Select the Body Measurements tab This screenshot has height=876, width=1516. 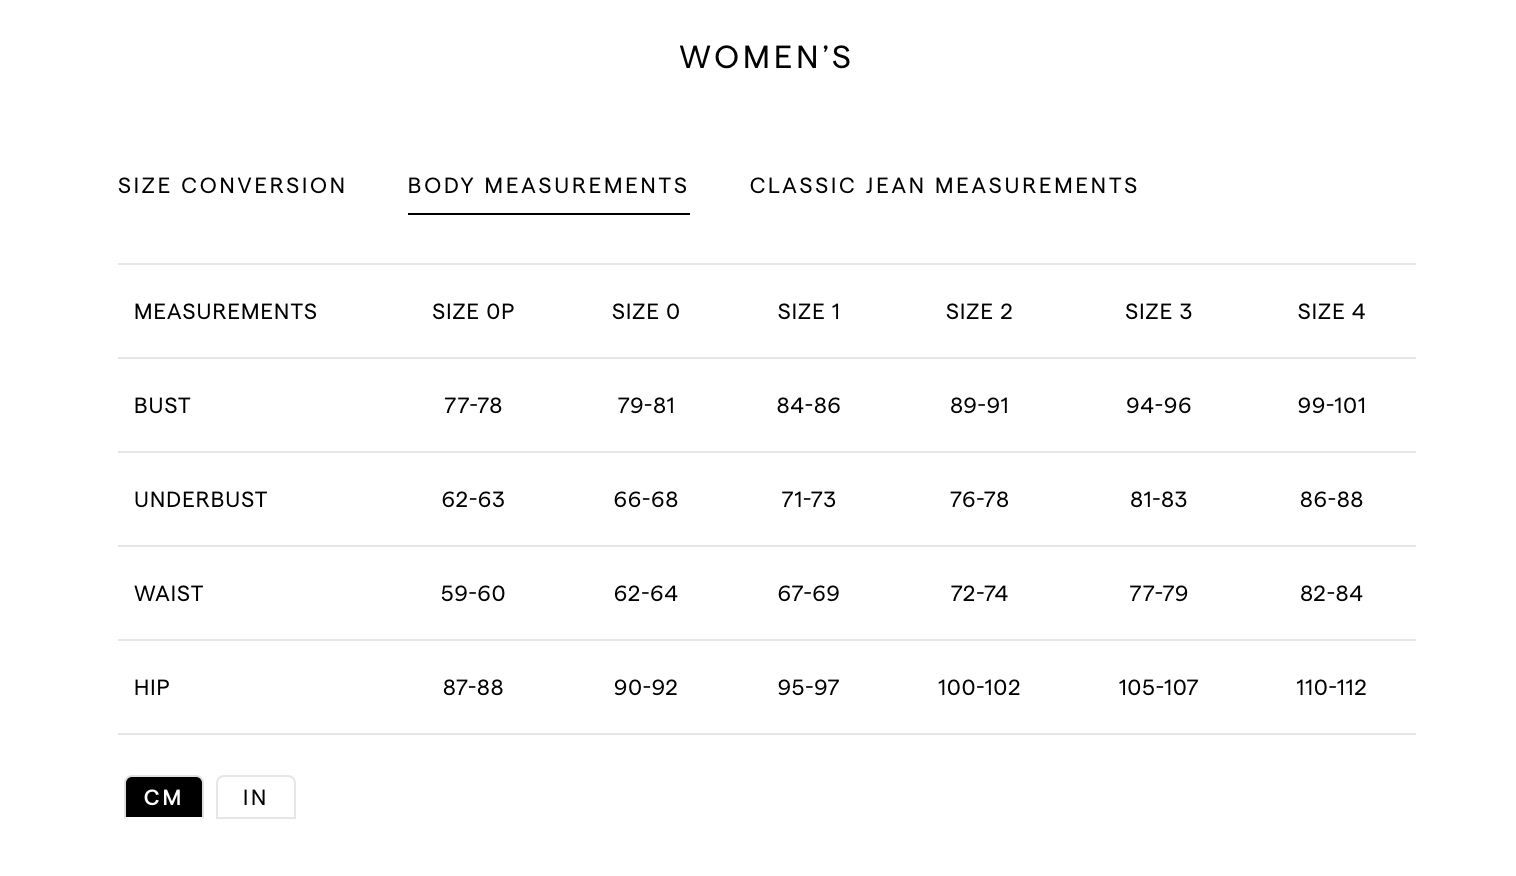548,186
